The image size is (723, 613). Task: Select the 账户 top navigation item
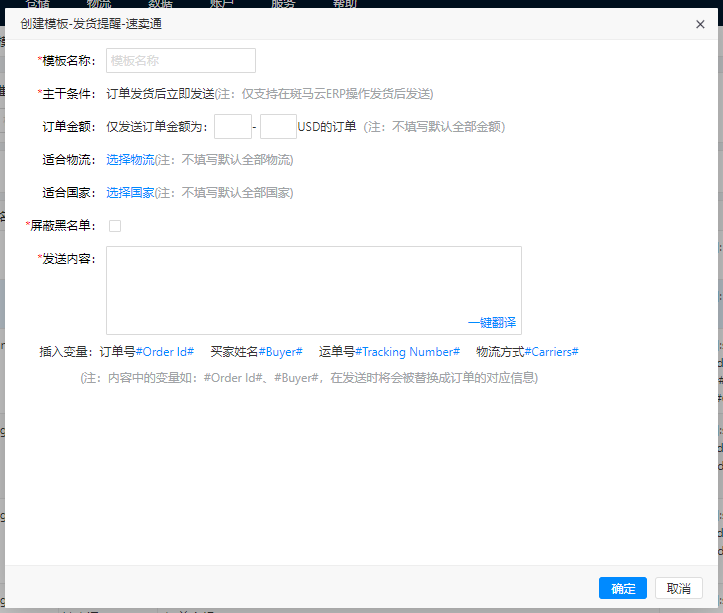(222, 4)
